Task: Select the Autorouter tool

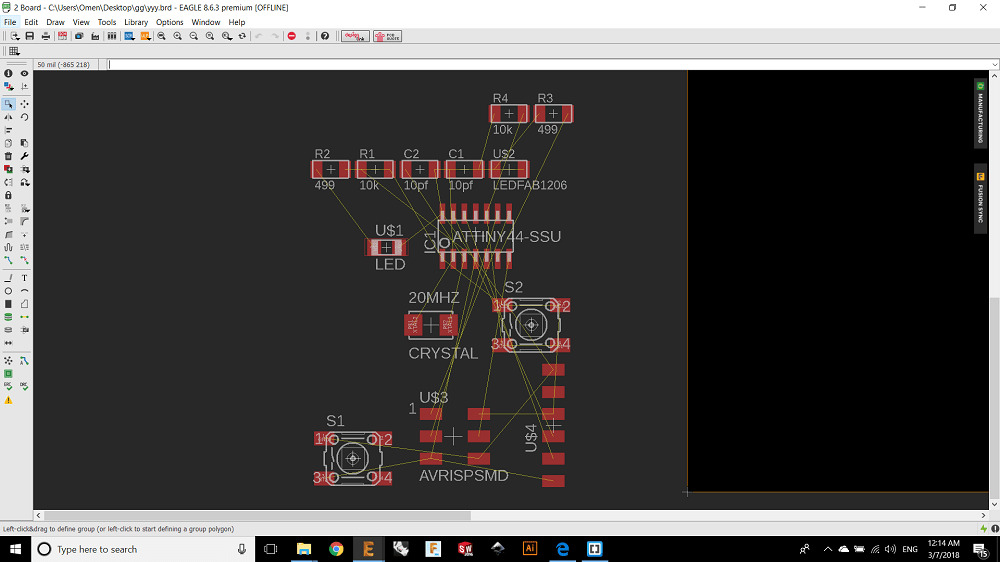Action: (24, 361)
